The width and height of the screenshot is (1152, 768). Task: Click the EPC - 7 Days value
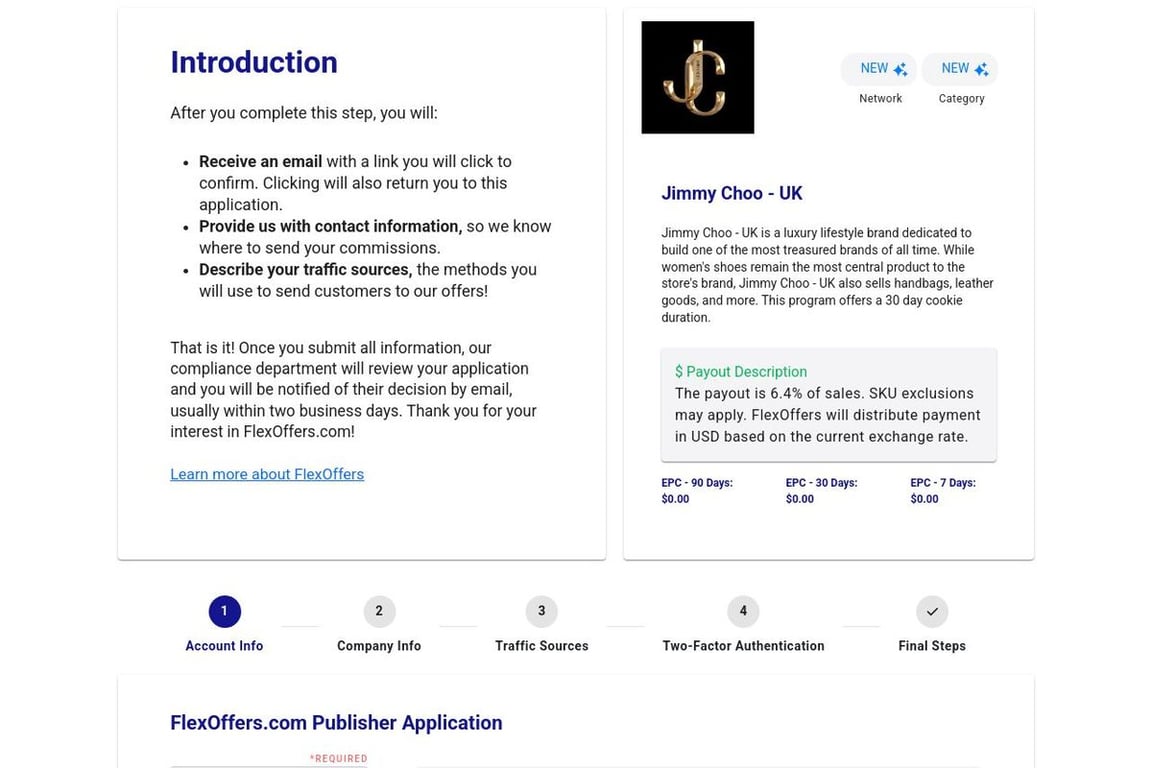(924, 499)
